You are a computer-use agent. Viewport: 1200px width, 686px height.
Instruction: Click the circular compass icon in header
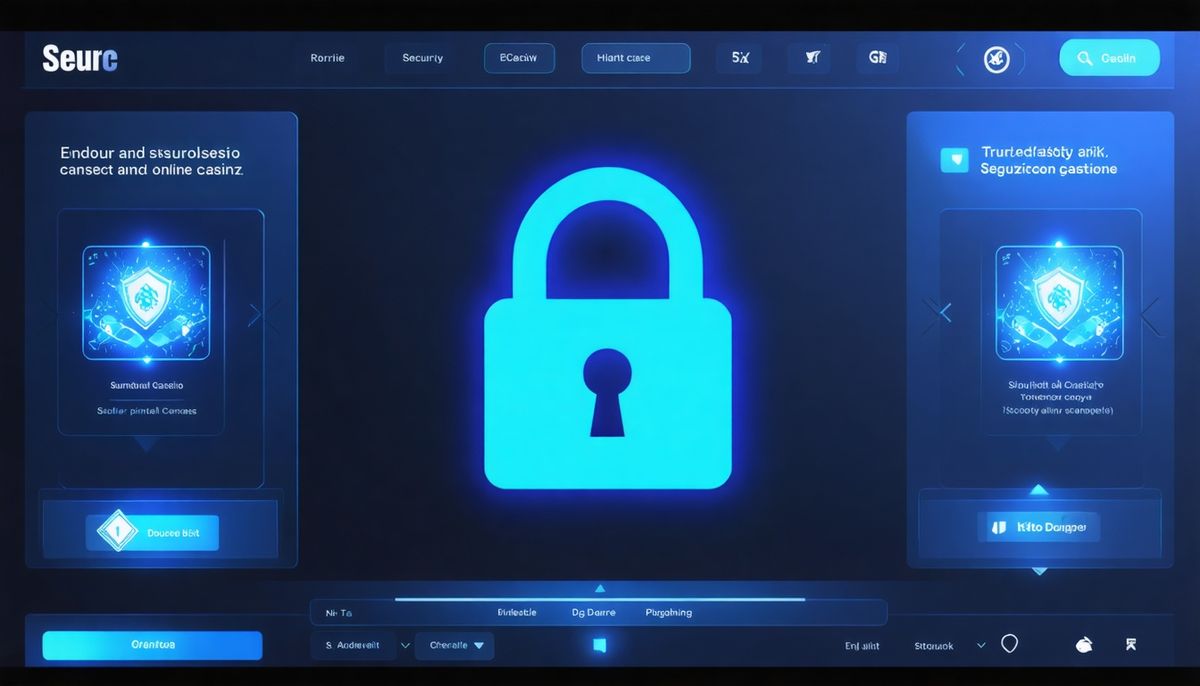[996, 59]
